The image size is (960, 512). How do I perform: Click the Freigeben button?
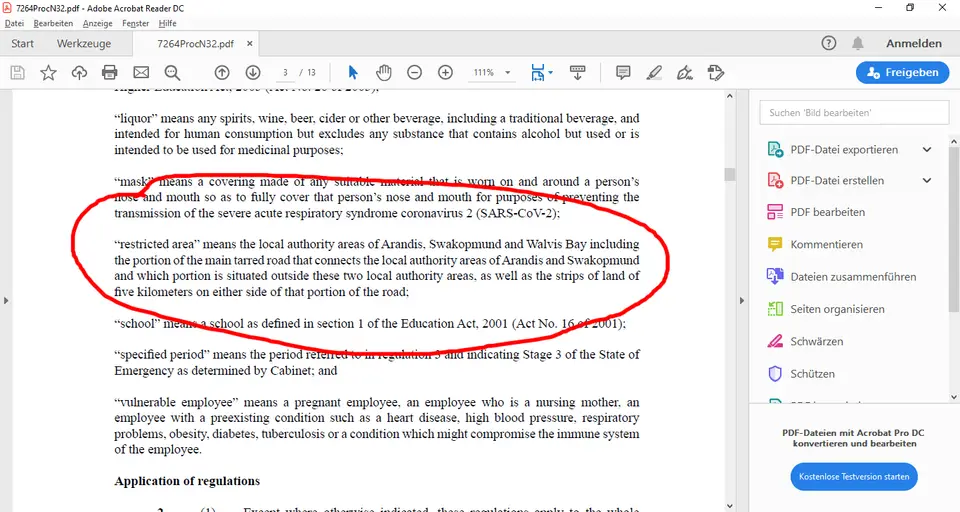click(x=902, y=72)
